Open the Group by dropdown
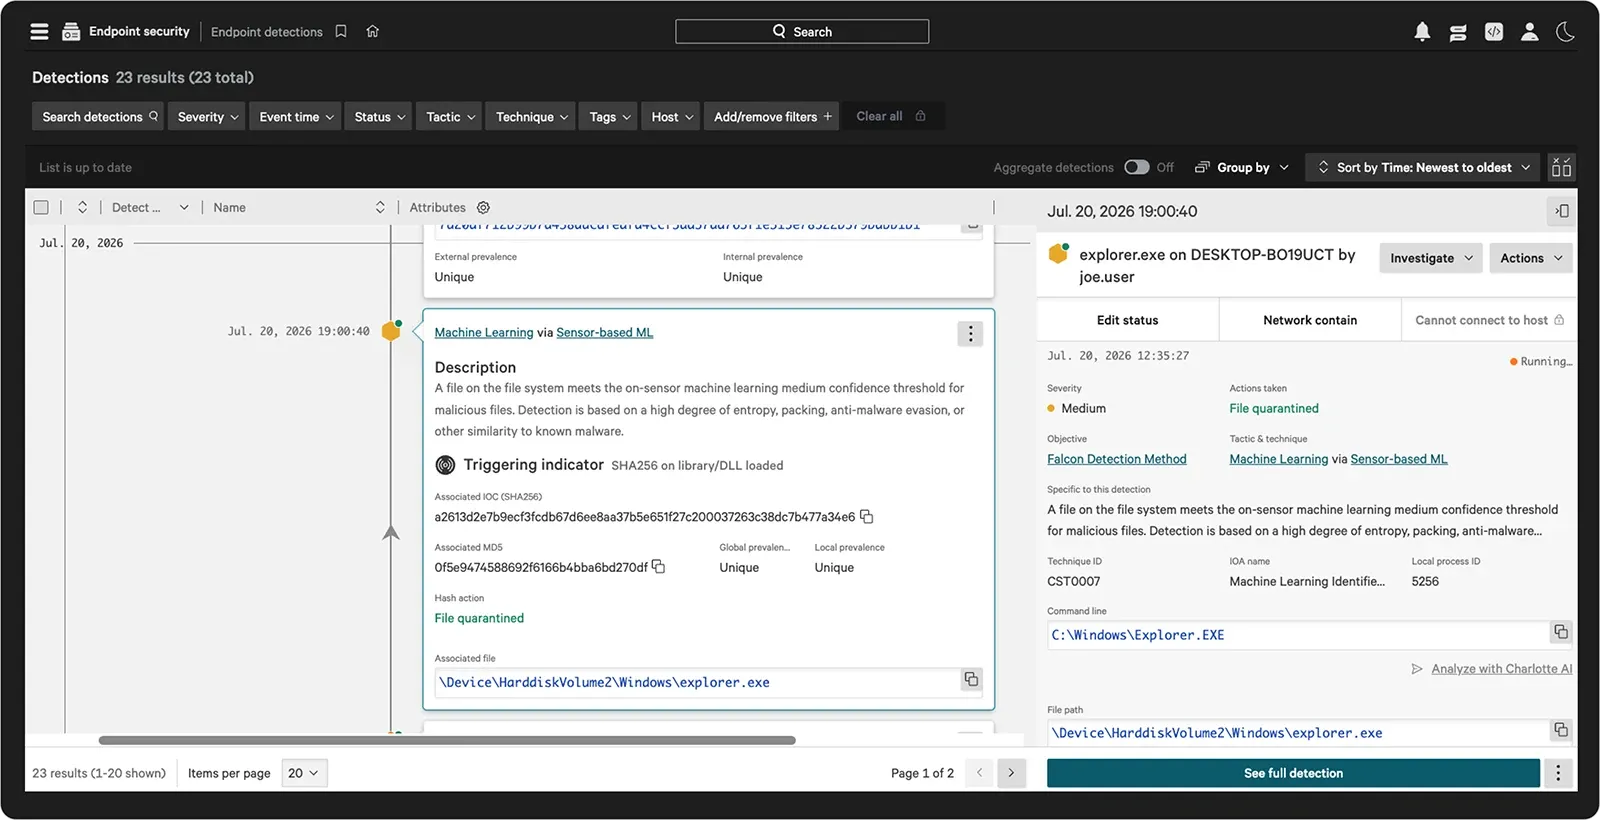Image resolution: width=1600 pixels, height=820 pixels. (x=1242, y=167)
